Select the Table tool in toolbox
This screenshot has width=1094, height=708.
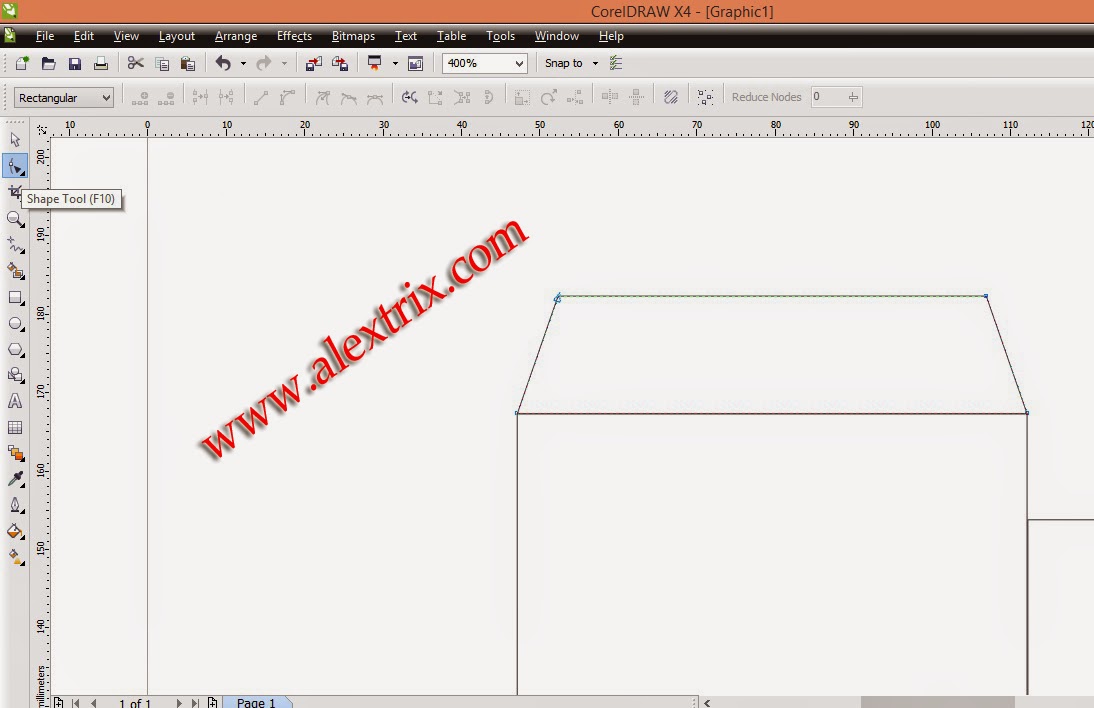15,428
